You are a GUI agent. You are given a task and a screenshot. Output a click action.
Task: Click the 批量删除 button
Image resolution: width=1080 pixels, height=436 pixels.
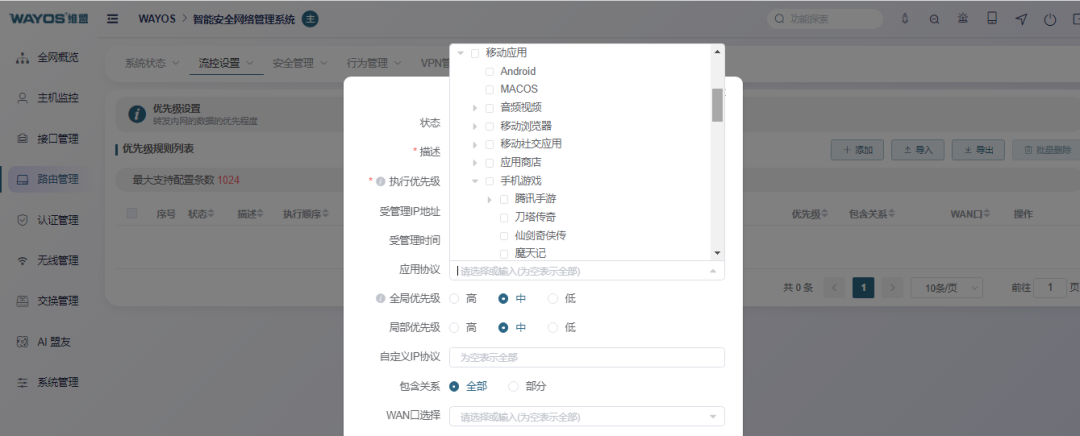coord(1048,149)
